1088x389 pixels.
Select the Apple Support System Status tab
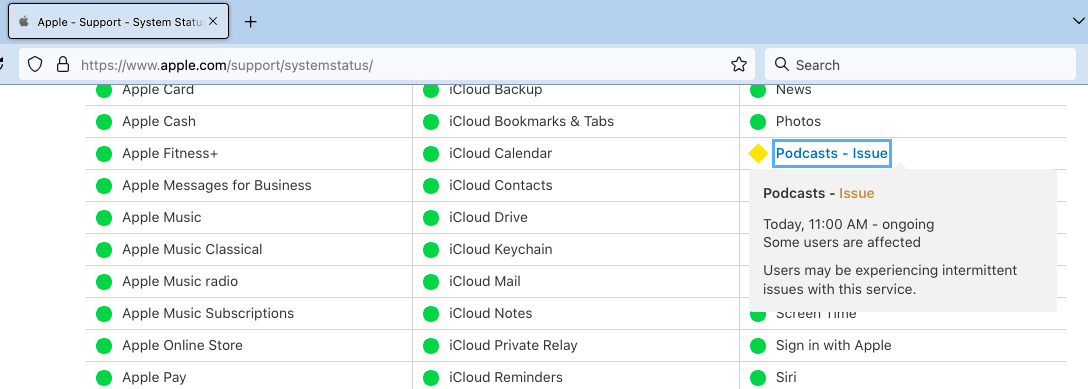[119, 21]
